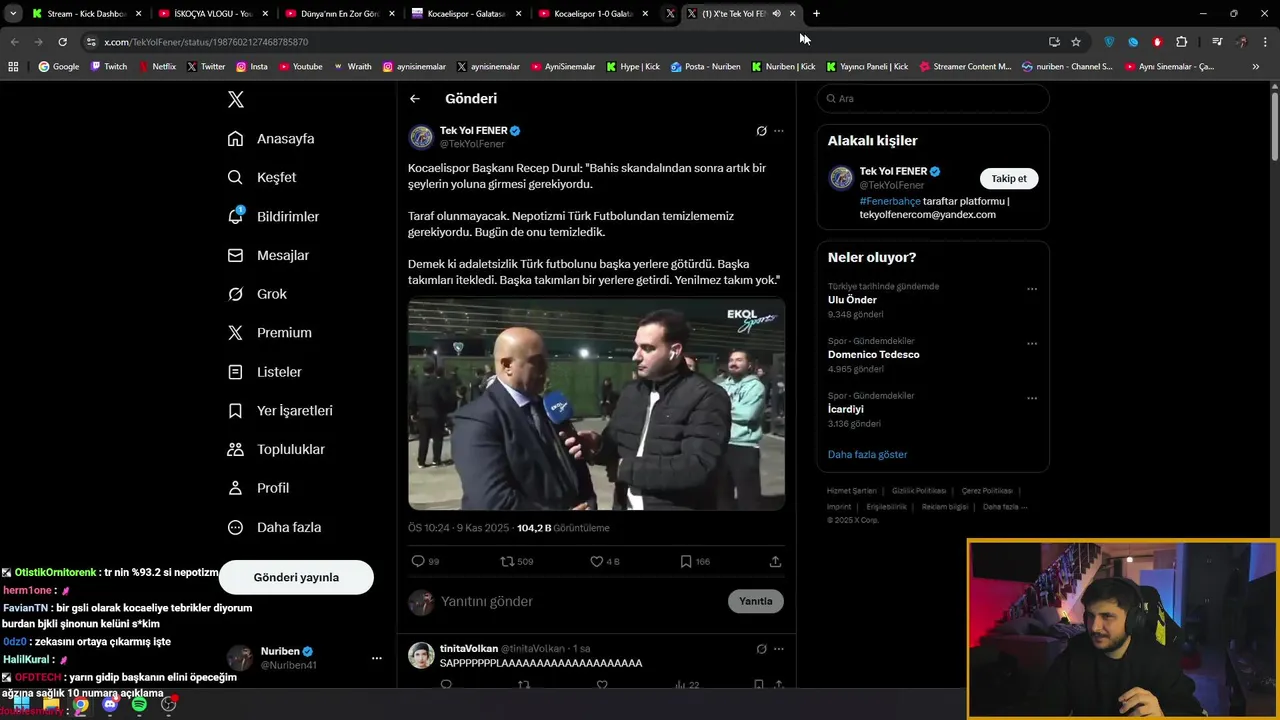The image size is (1280, 720).
Task: Play the Ekol Sports interview video
Action: (596, 405)
